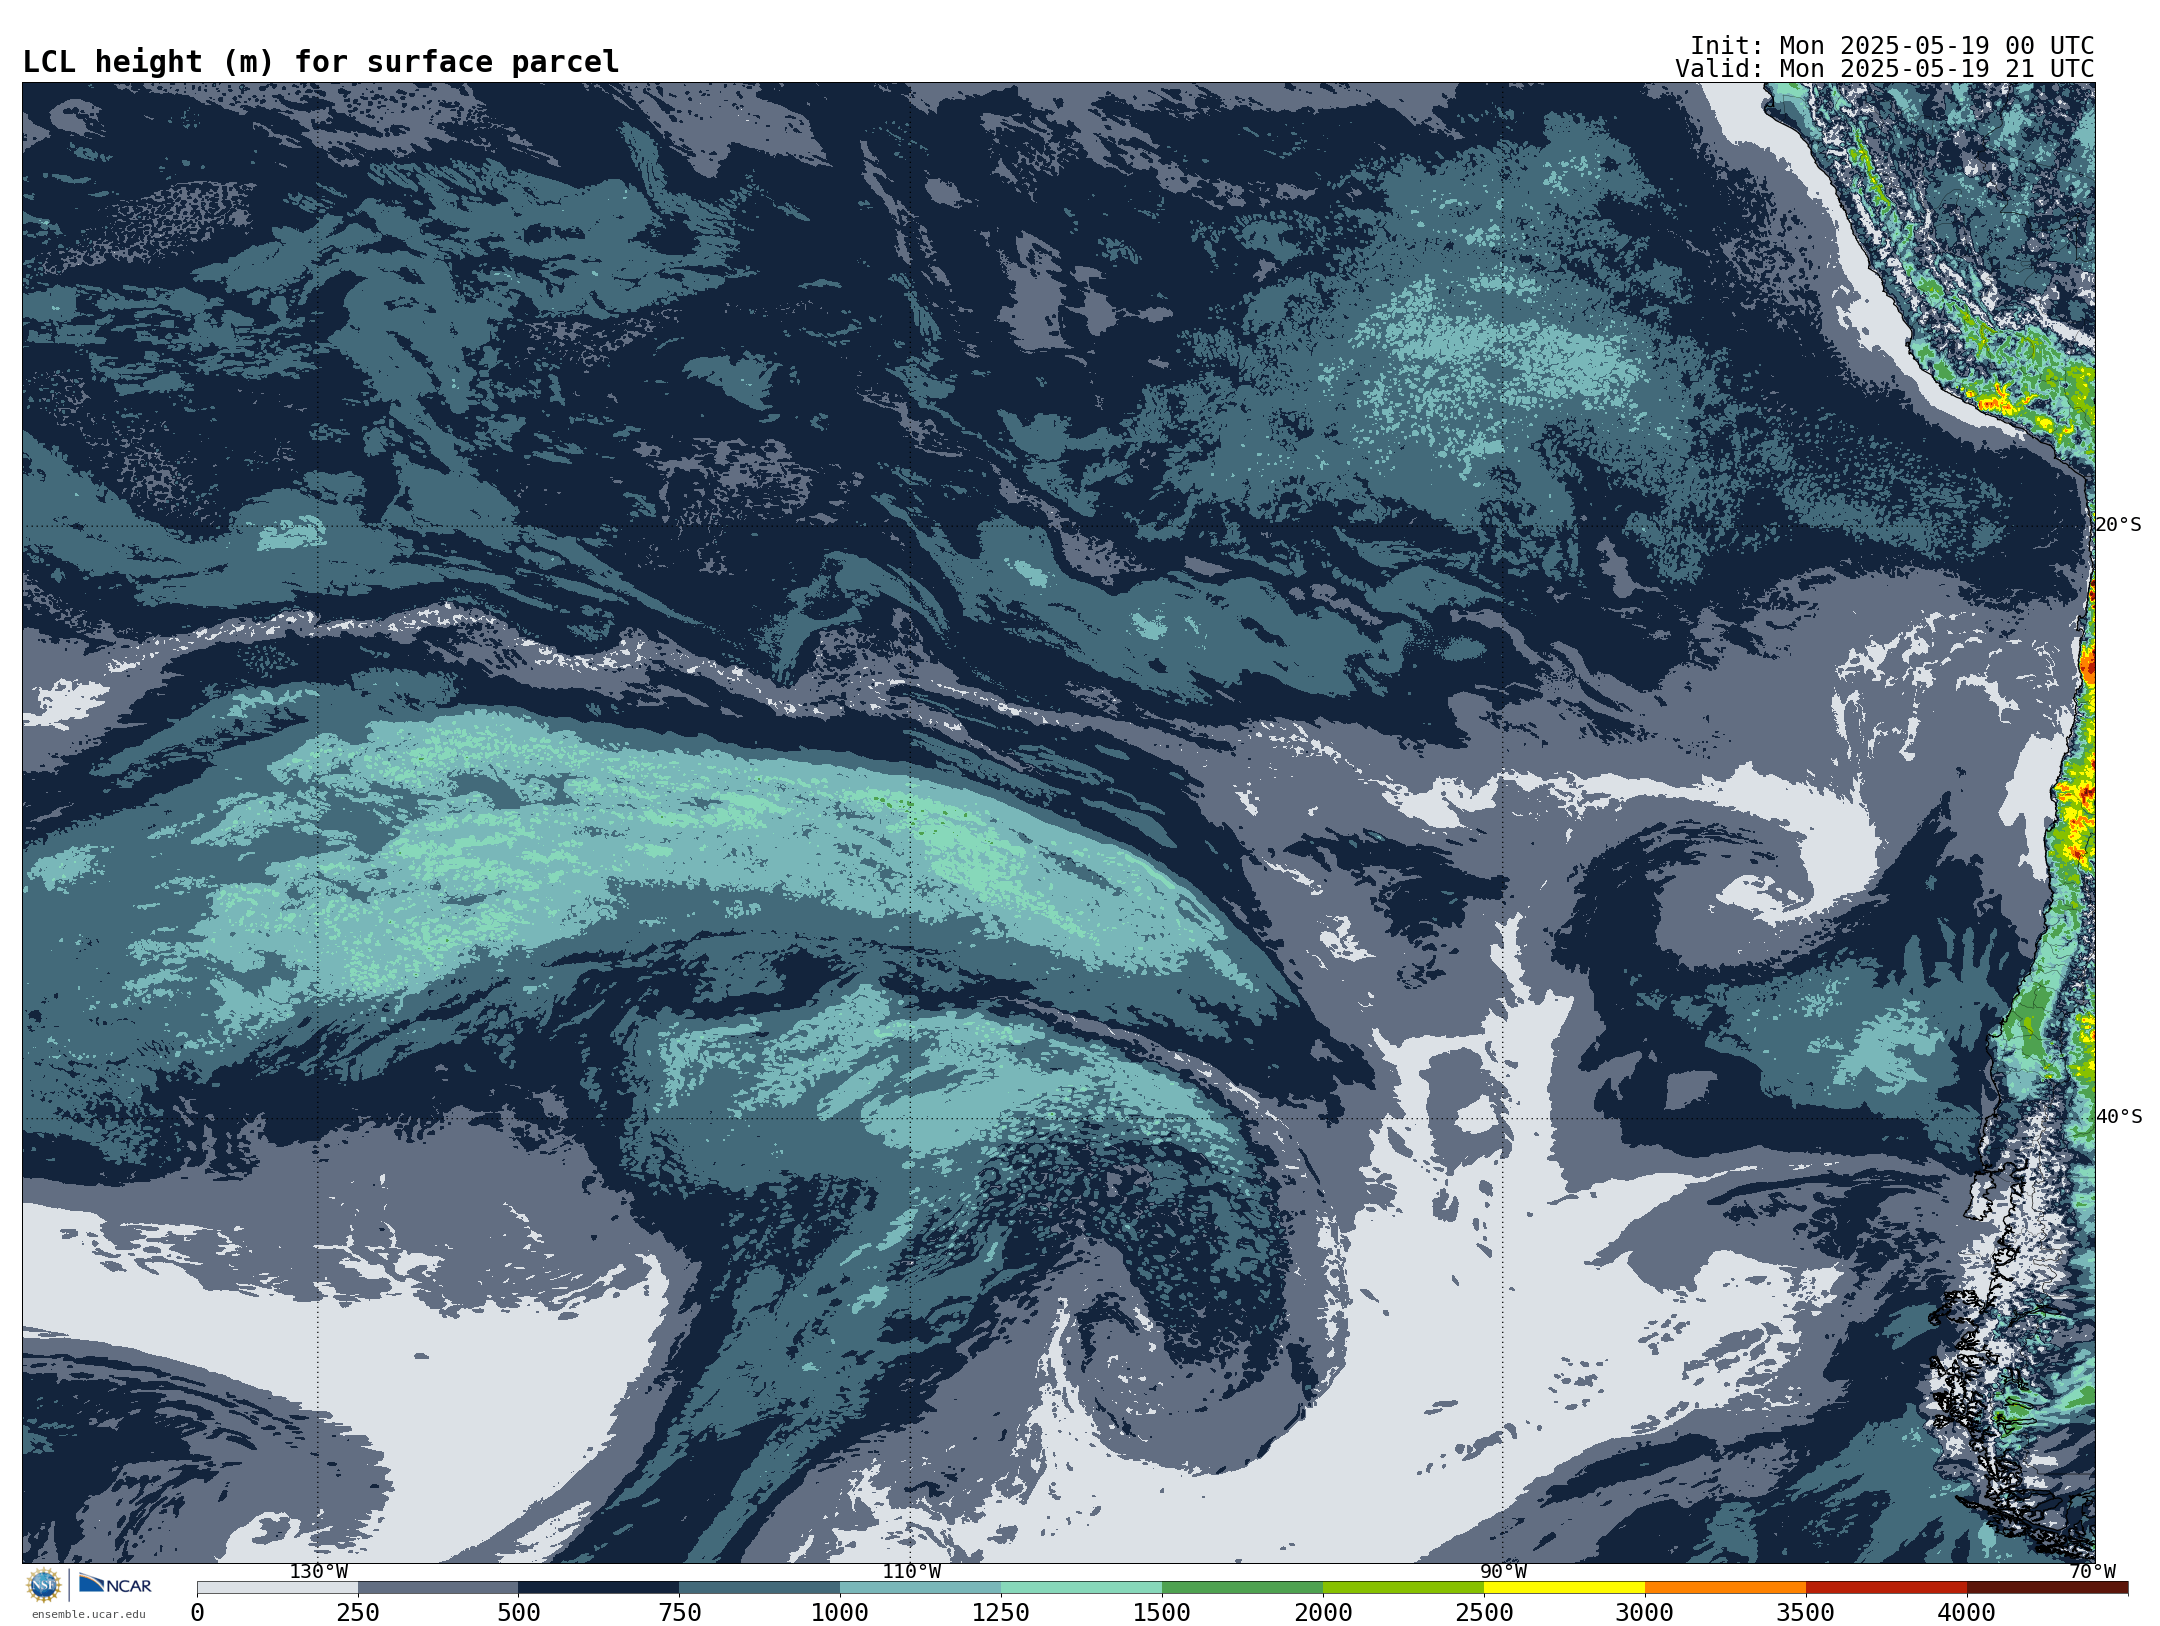Click the 70°W longitude label

pyautogui.click(x=2092, y=1572)
